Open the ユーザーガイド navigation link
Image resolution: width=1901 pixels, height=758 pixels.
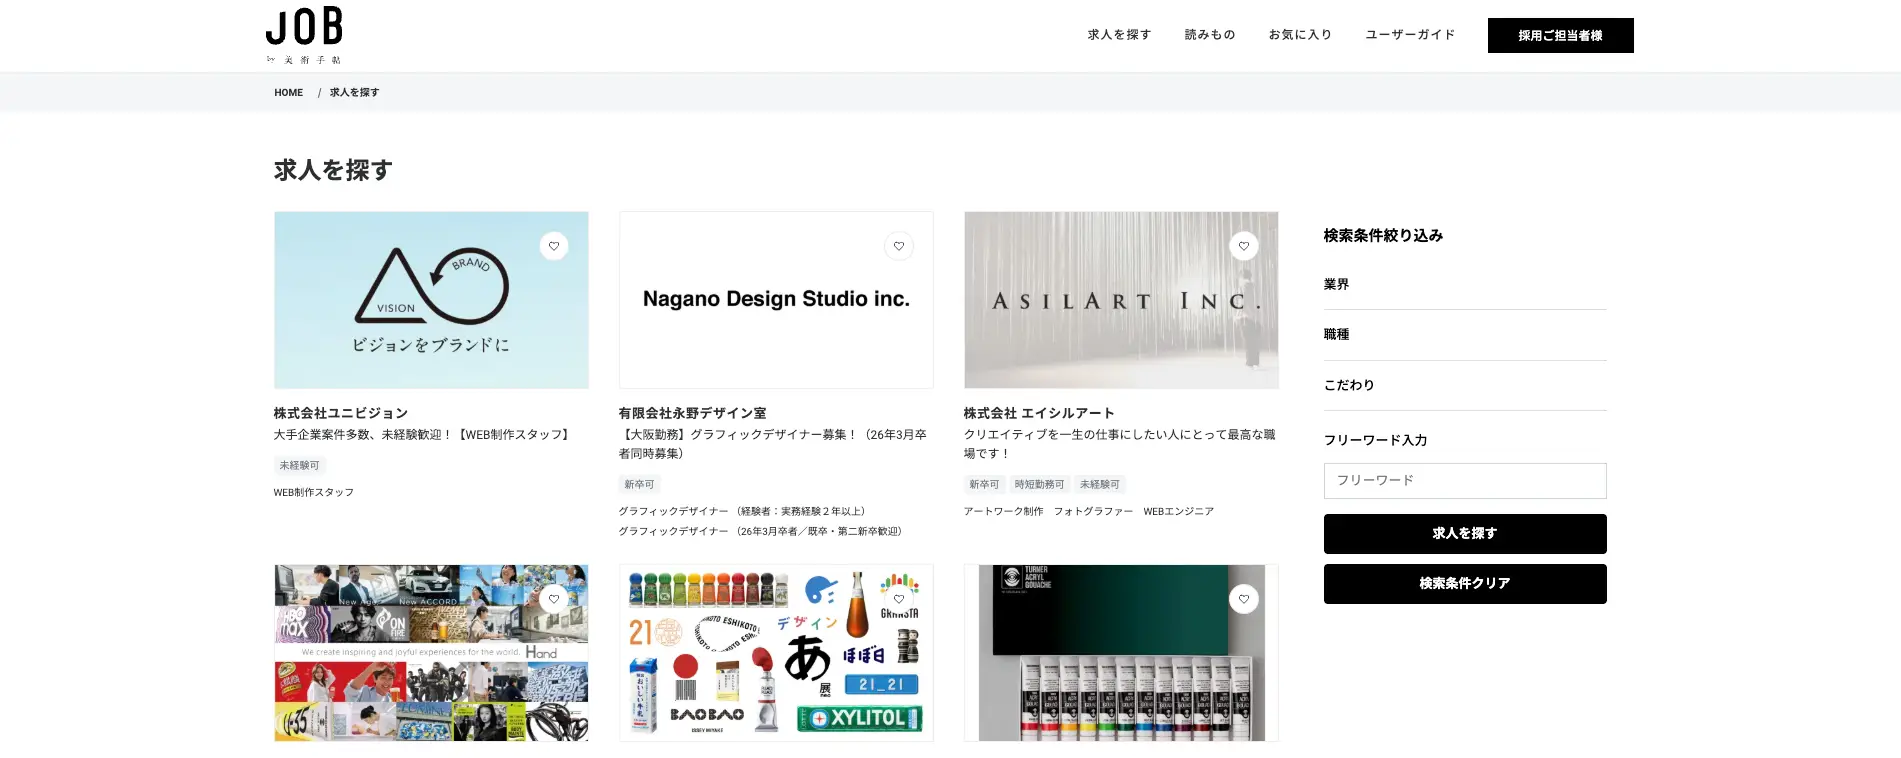(1410, 35)
